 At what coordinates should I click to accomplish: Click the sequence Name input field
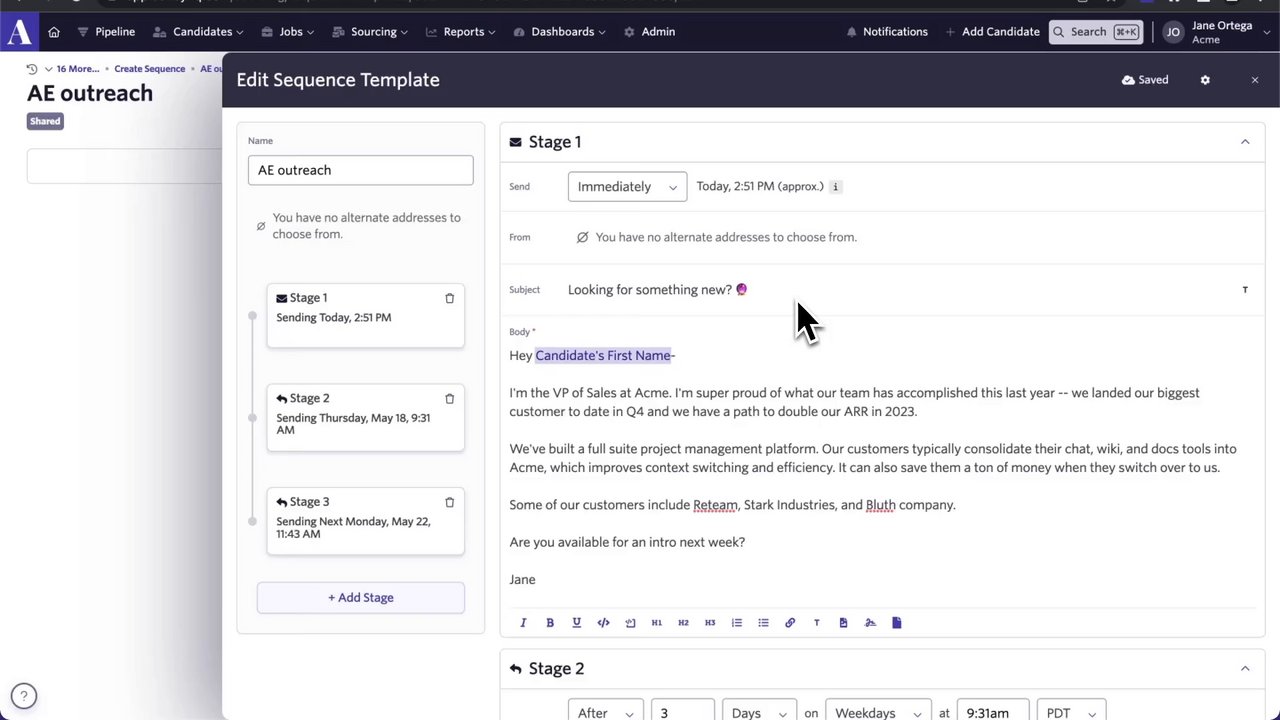click(x=360, y=170)
